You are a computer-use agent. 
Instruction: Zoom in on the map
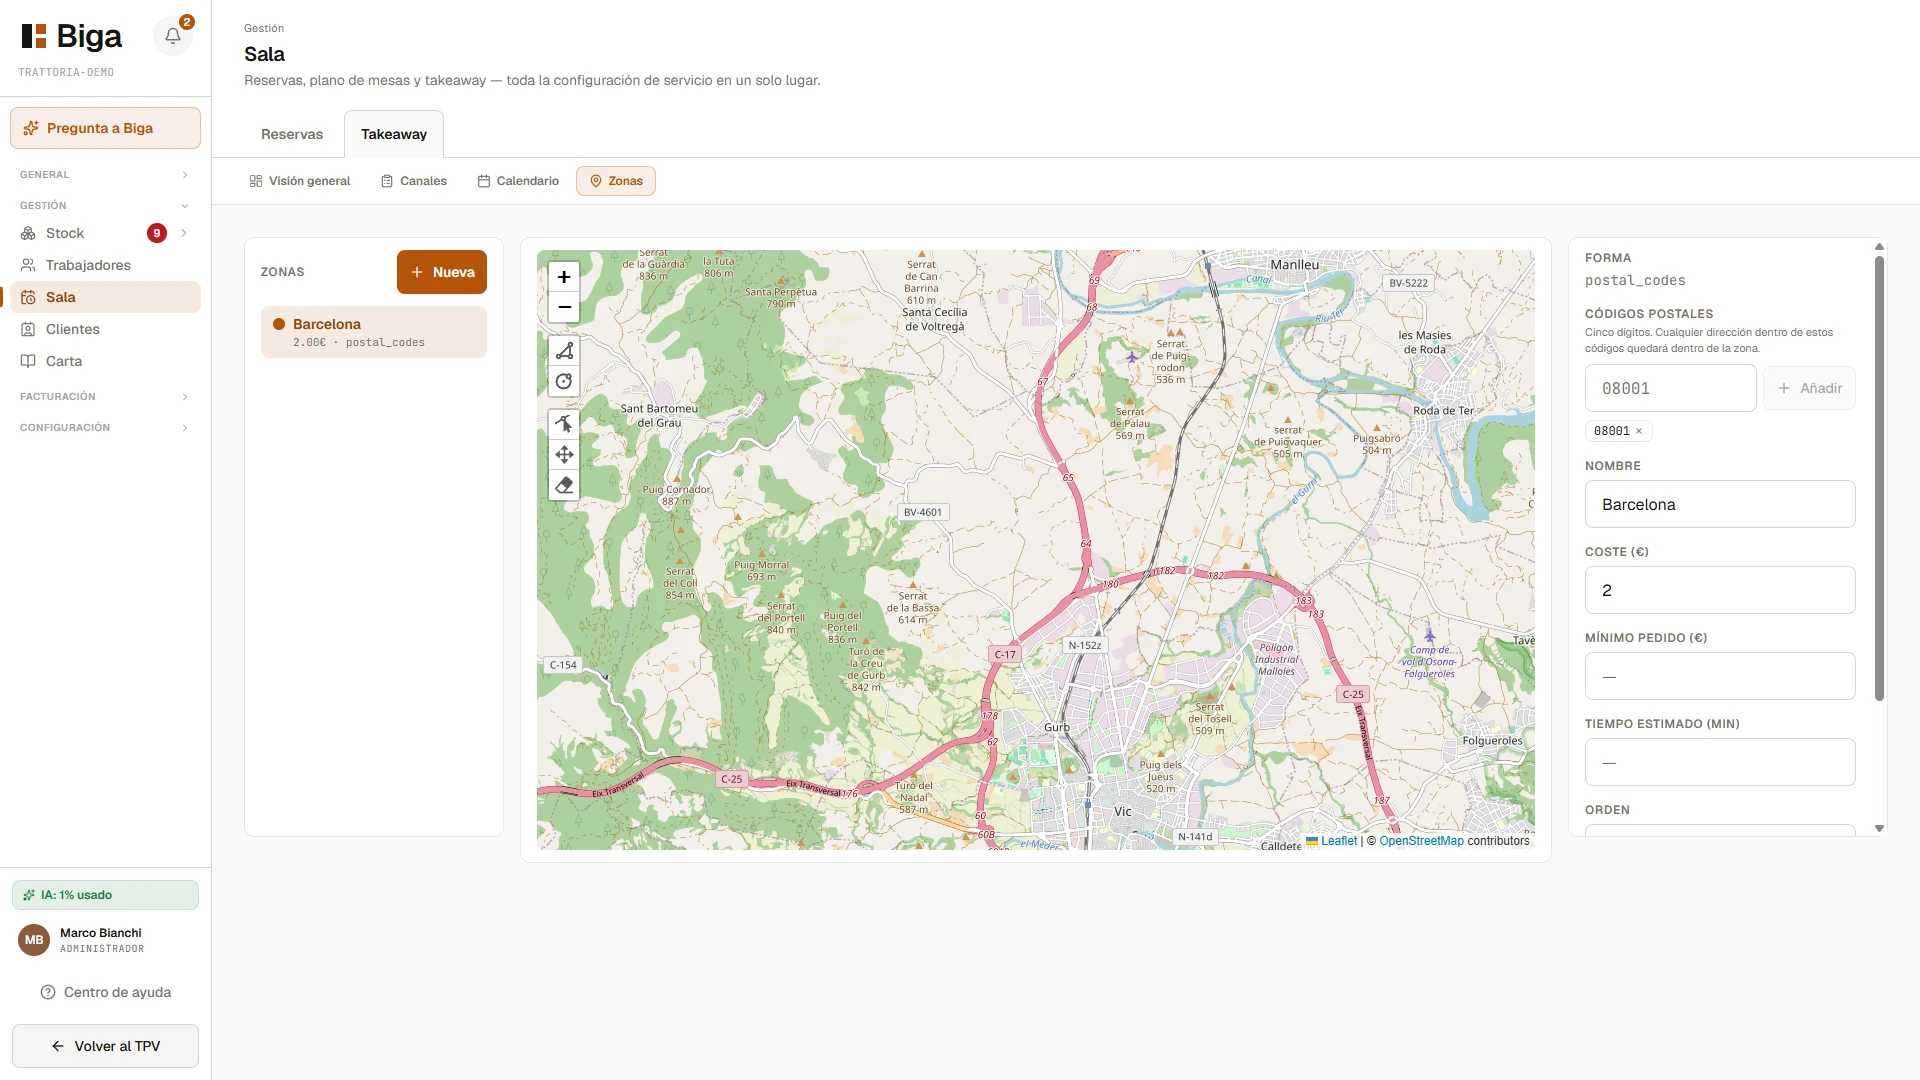click(564, 277)
